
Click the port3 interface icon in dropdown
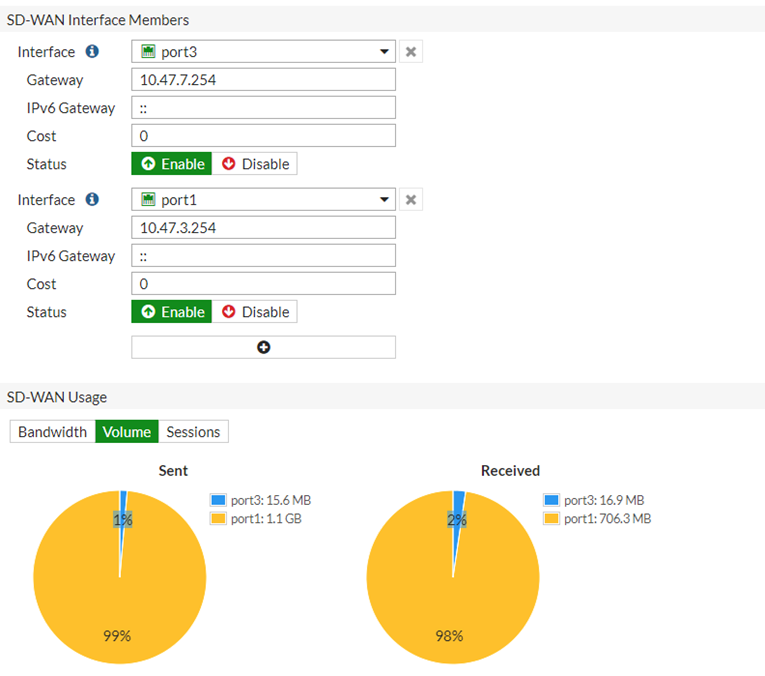pos(148,52)
